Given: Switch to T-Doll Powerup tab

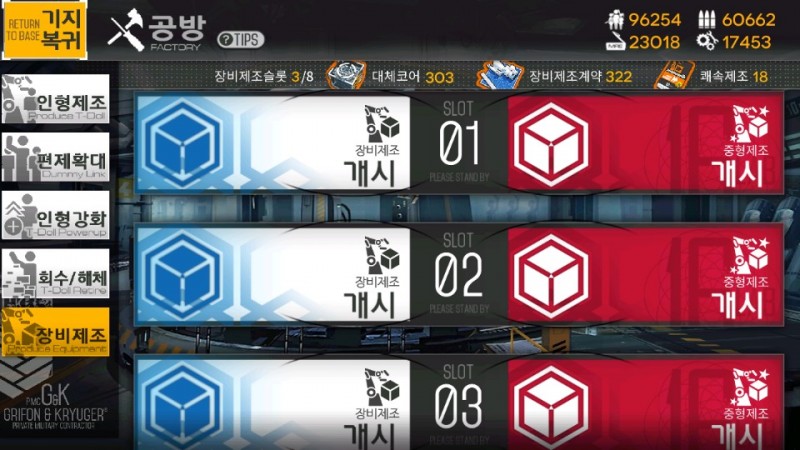Looking at the screenshot, I should pyautogui.click(x=56, y=215).
